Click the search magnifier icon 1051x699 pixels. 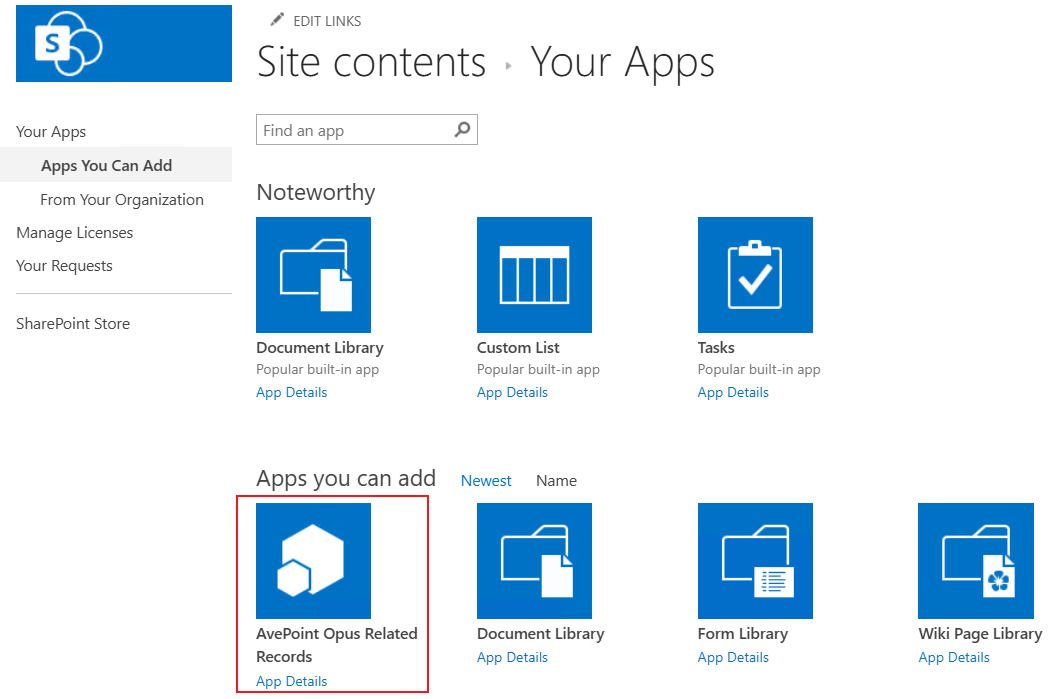(x=462, y=129)
